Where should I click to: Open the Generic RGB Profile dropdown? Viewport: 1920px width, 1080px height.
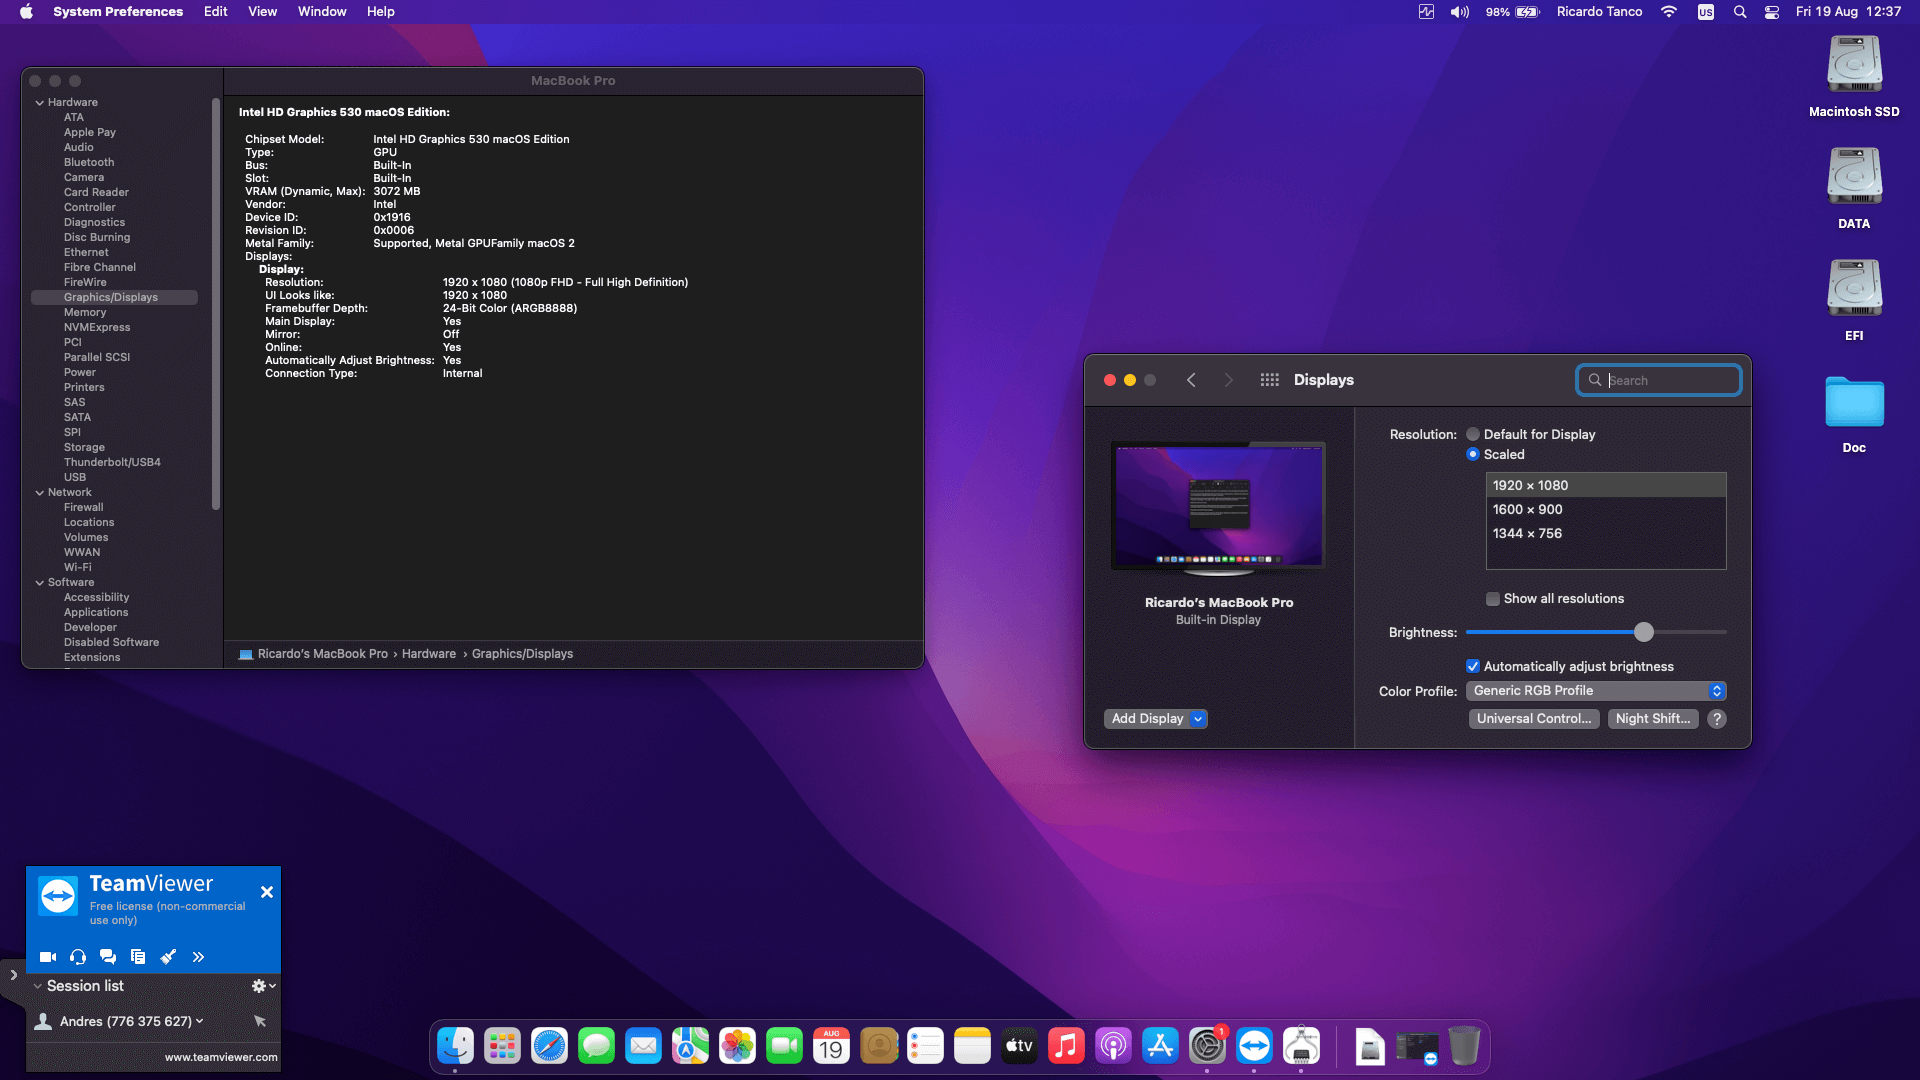tap(1596, 690)
